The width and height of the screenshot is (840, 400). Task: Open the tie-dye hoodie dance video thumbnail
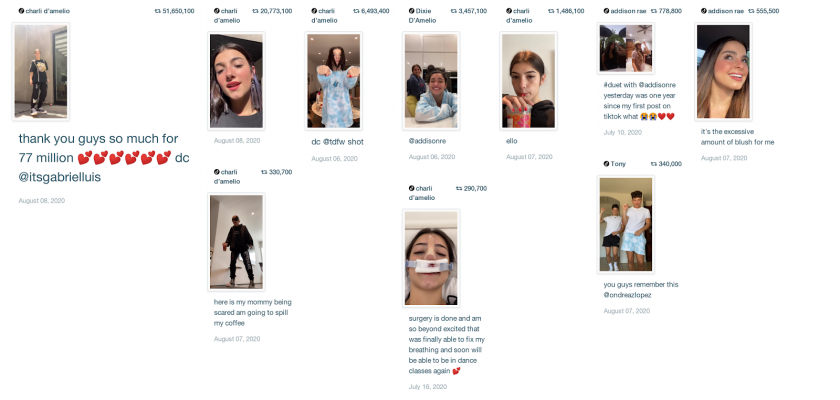pyautogui.click(x=334, y=81)
